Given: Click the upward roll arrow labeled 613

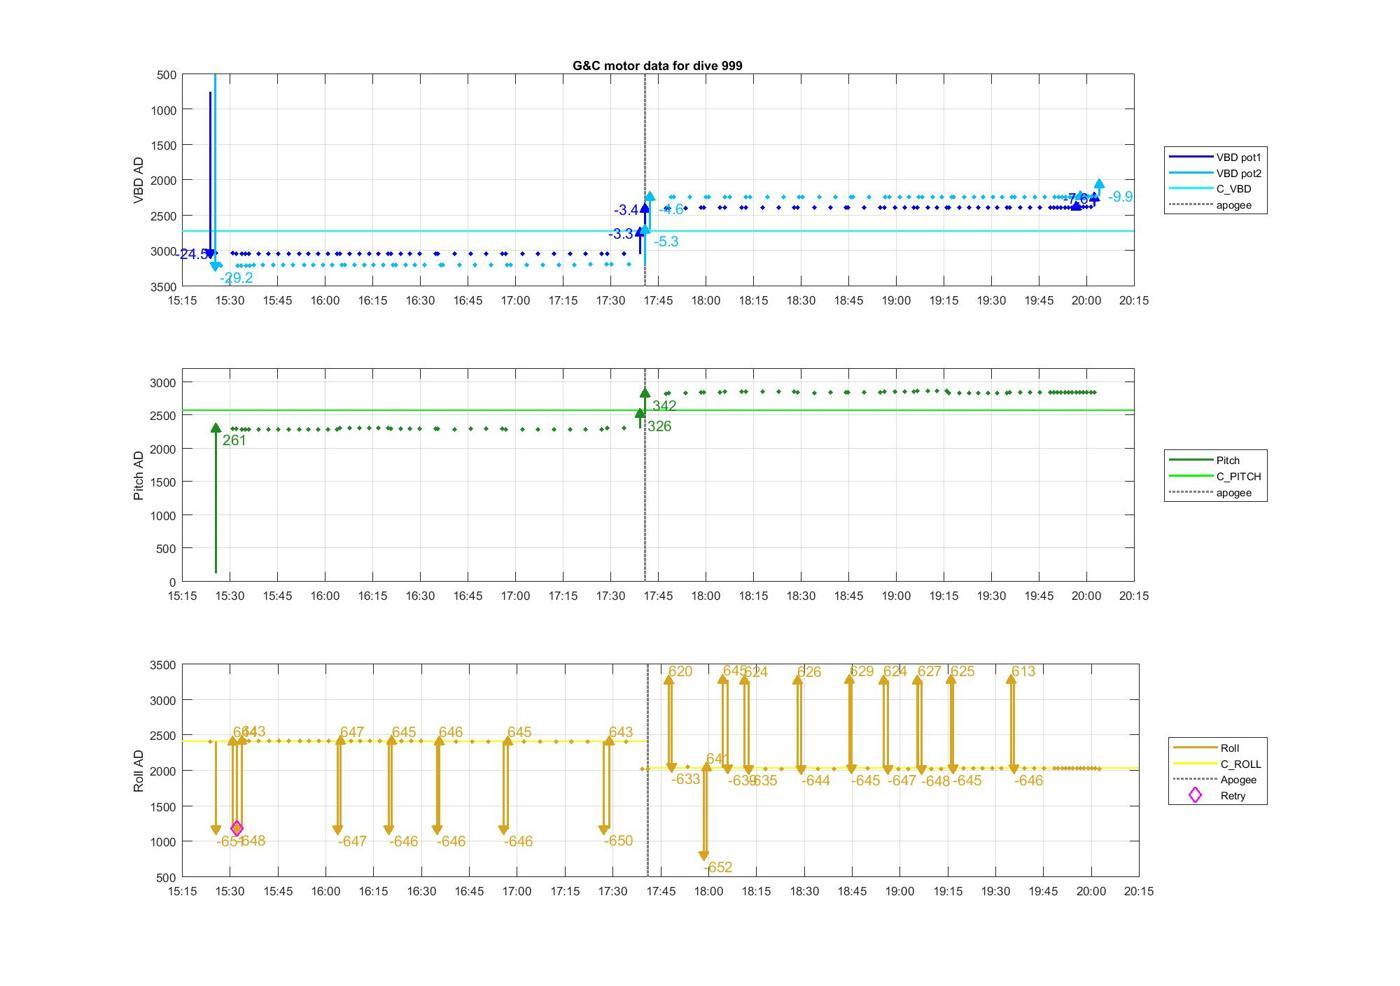Looking at the screenshot, I should tap(1011, 723).
